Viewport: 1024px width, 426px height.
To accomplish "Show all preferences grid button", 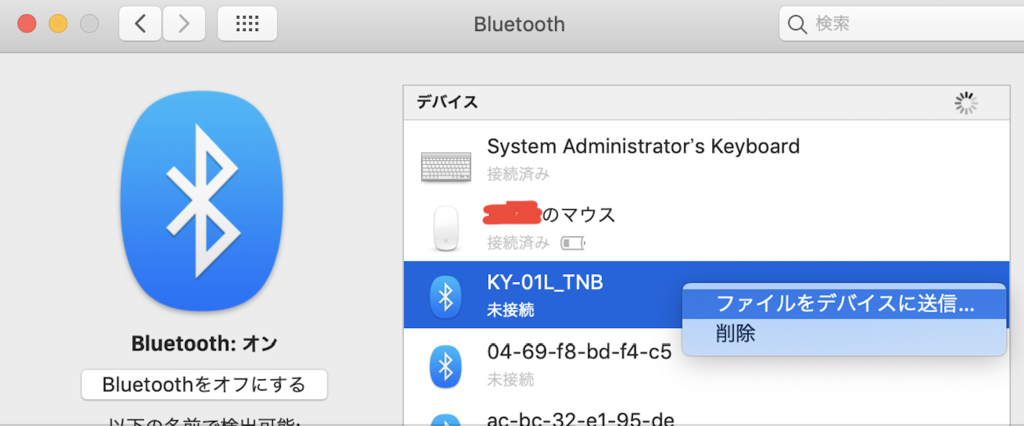I will (x=247, y=24).
